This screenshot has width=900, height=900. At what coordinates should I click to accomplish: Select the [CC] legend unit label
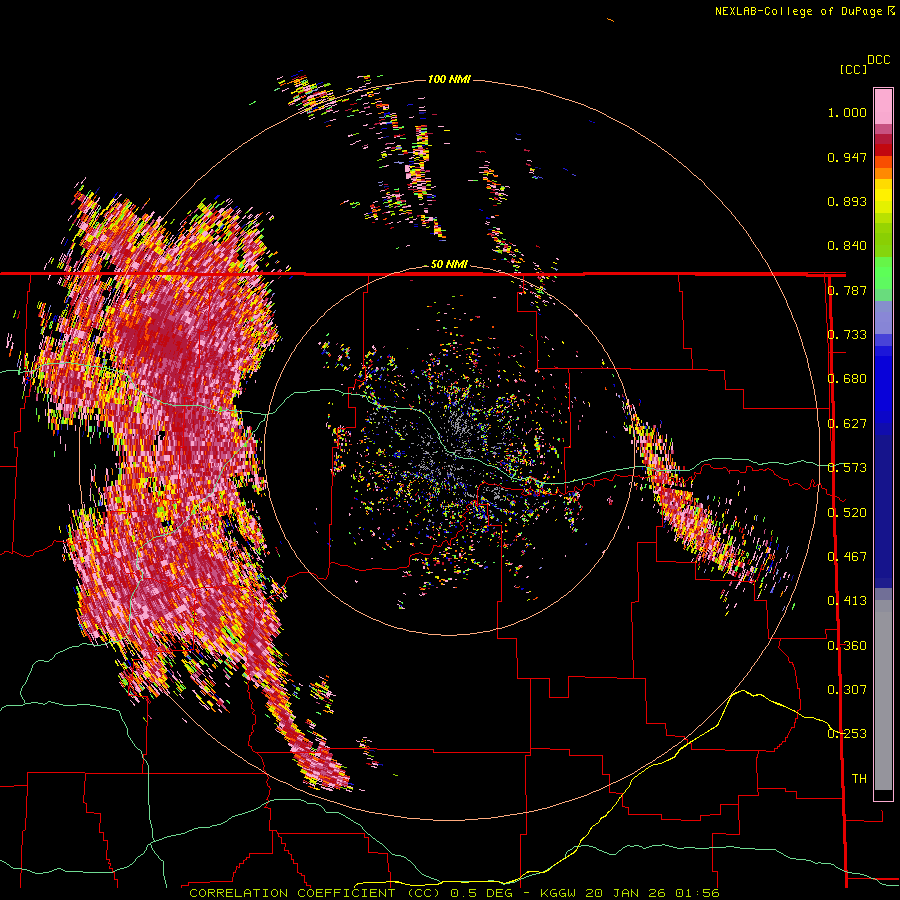pyautogui.click(x=853, y=69)
